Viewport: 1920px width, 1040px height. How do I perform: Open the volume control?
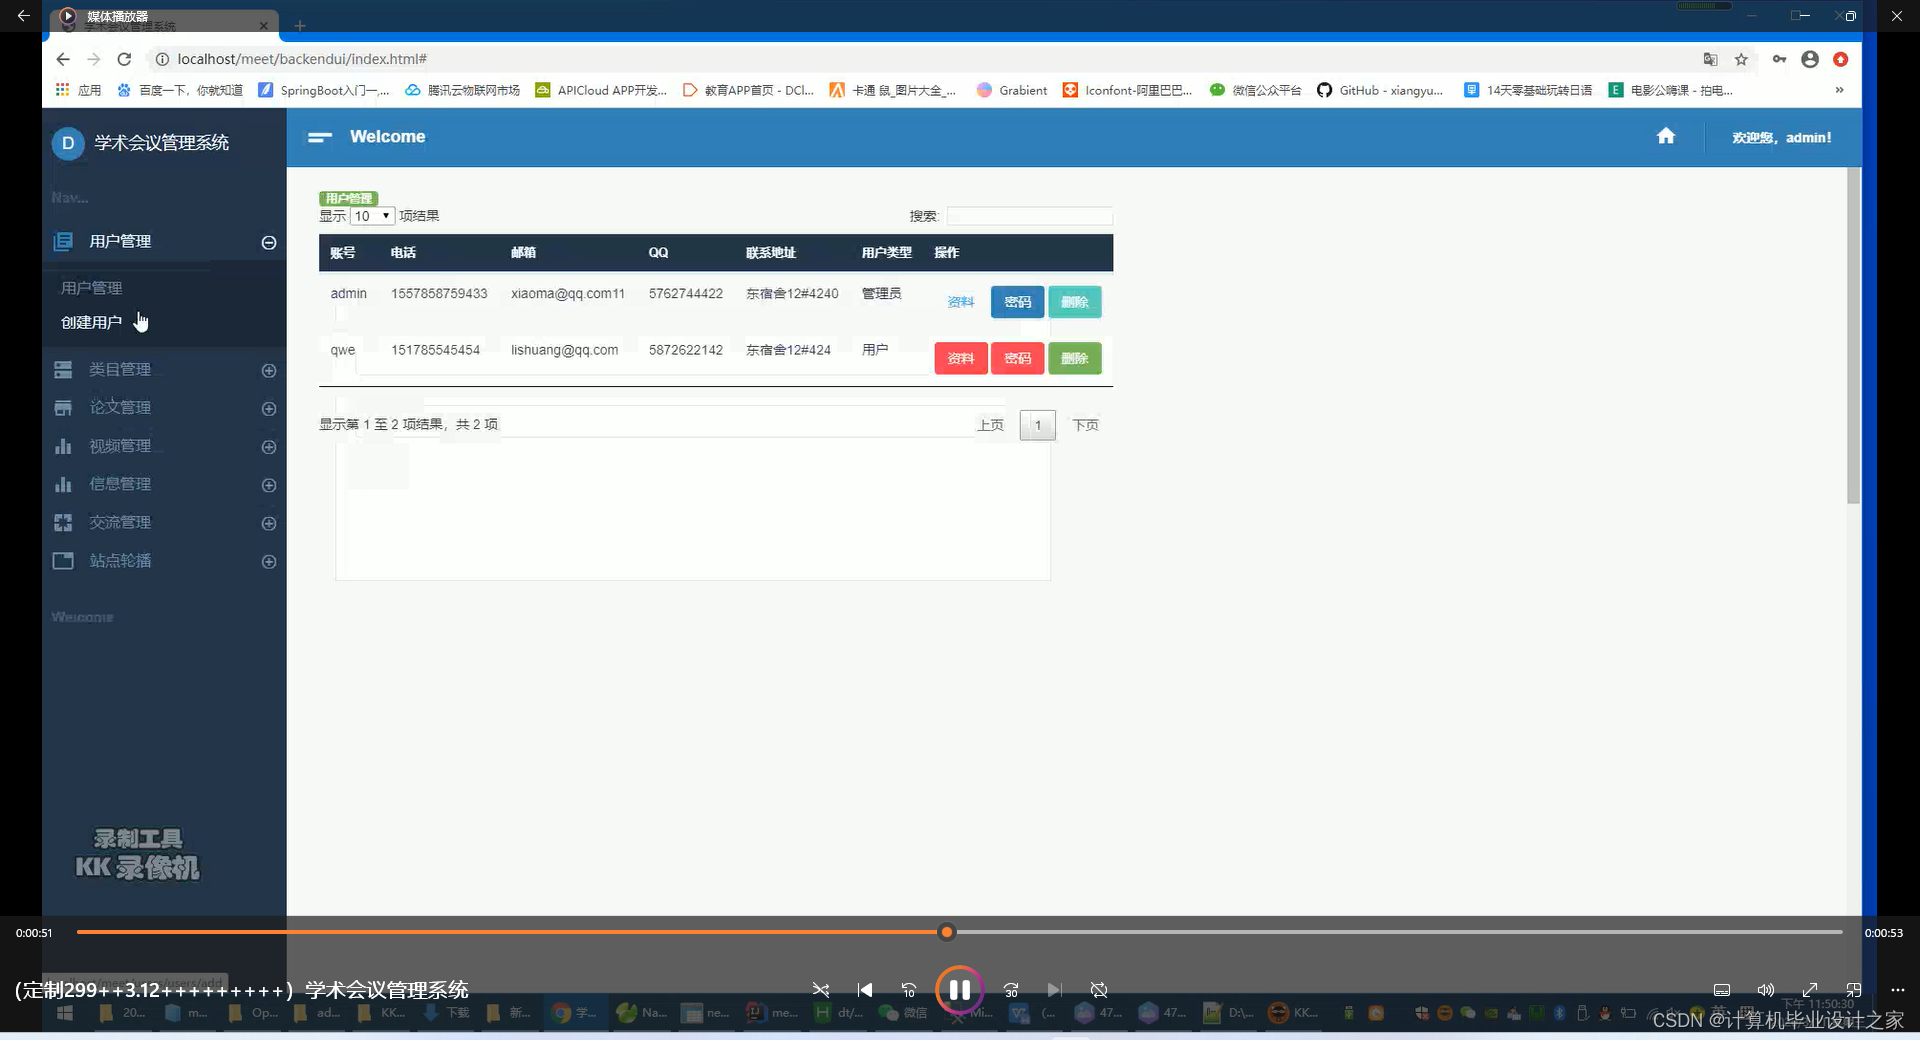1766,990
